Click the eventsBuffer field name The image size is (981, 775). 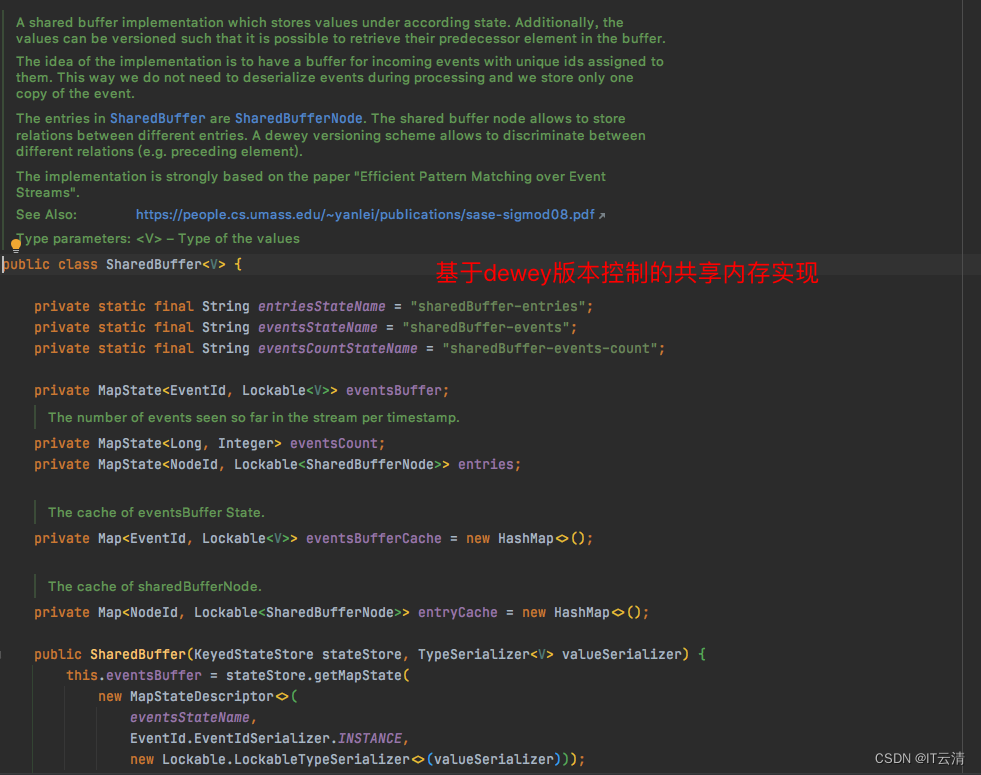pyautogui.click(x=394, y=391)
